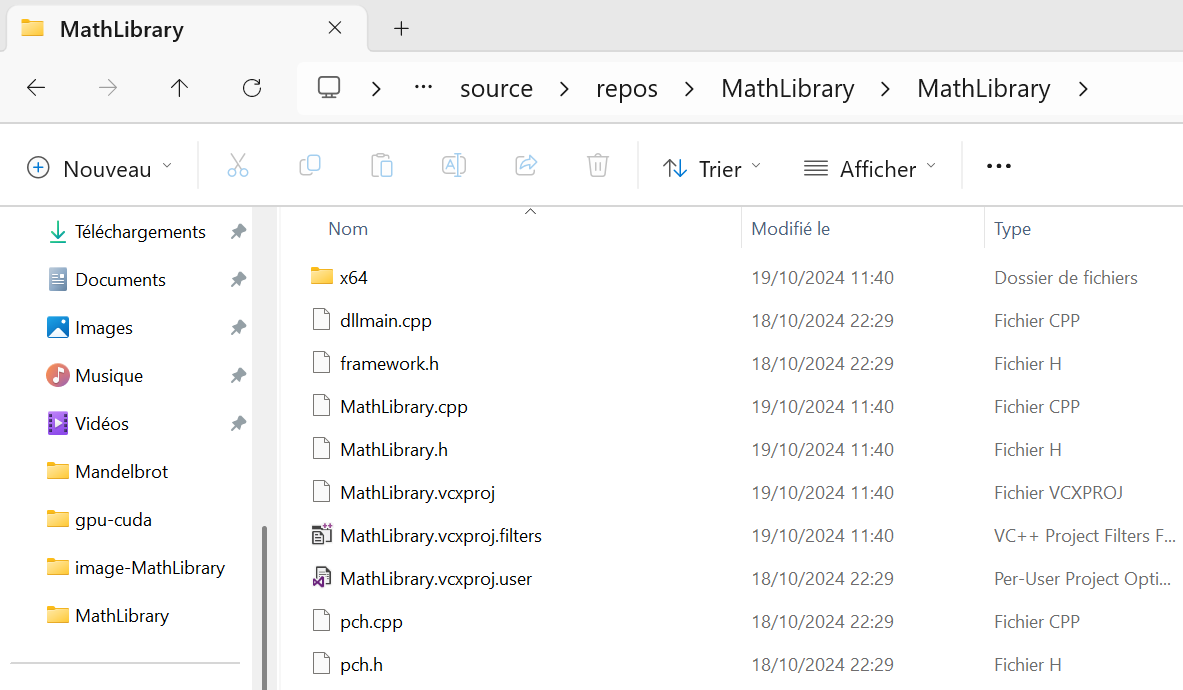The image size is (1183, 690).
Task: Select the MathLibrary.vcxproj.filters file
Action: click(440, 536)
